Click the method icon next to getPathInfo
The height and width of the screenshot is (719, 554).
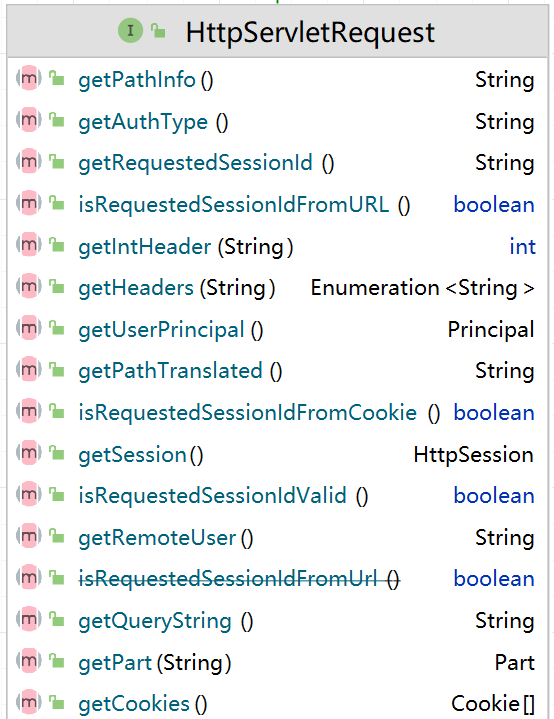click(x=28, y=78)
